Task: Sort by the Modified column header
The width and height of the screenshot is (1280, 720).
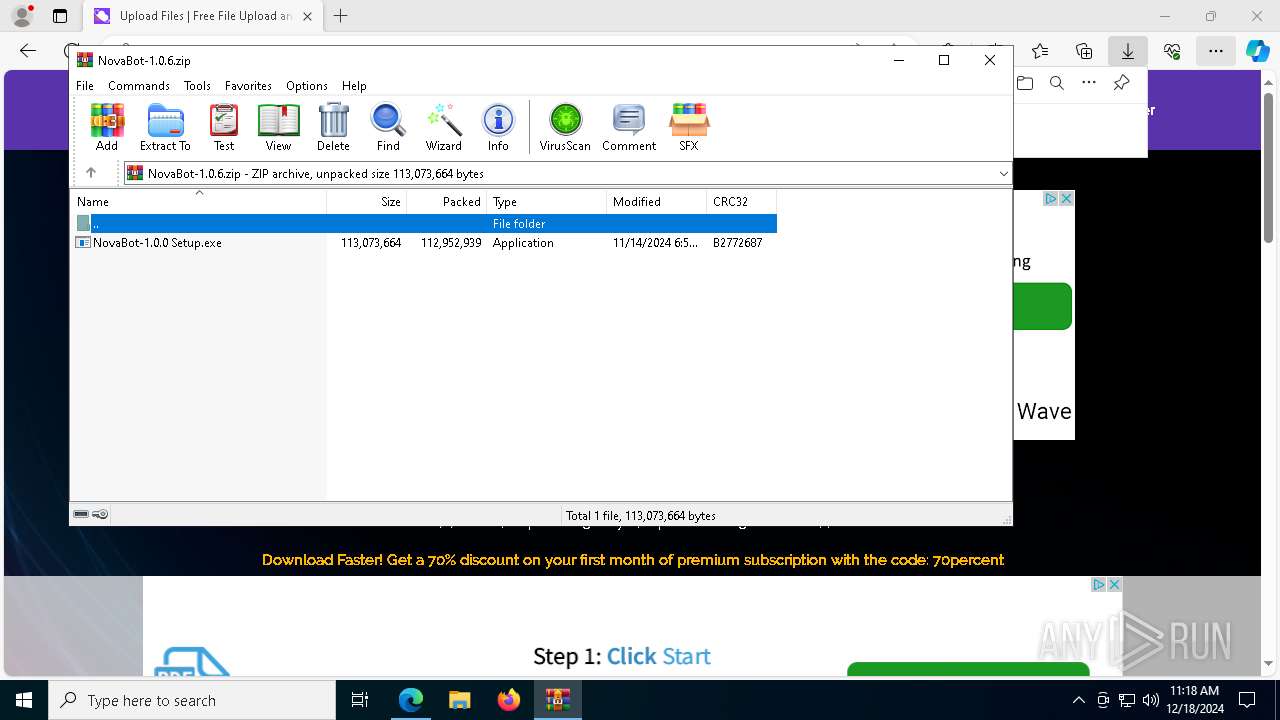Action: coord(657,201)
